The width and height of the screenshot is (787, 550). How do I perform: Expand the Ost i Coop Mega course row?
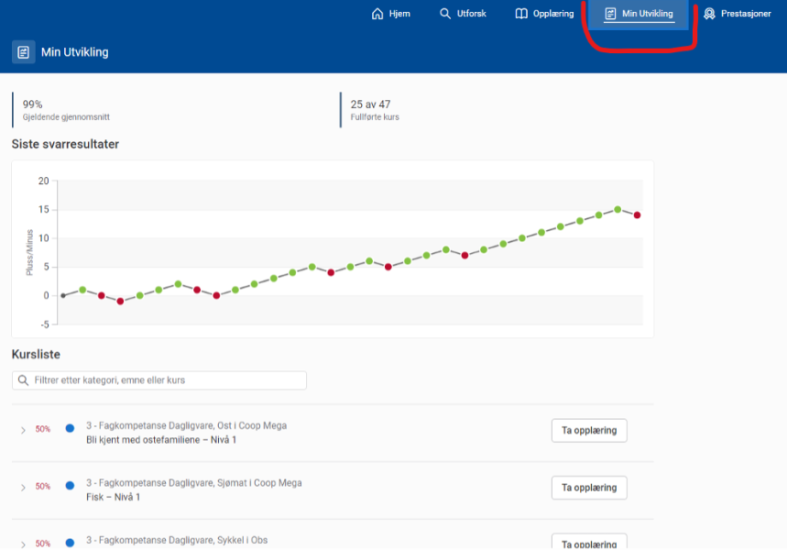click(x=23, y=430)
